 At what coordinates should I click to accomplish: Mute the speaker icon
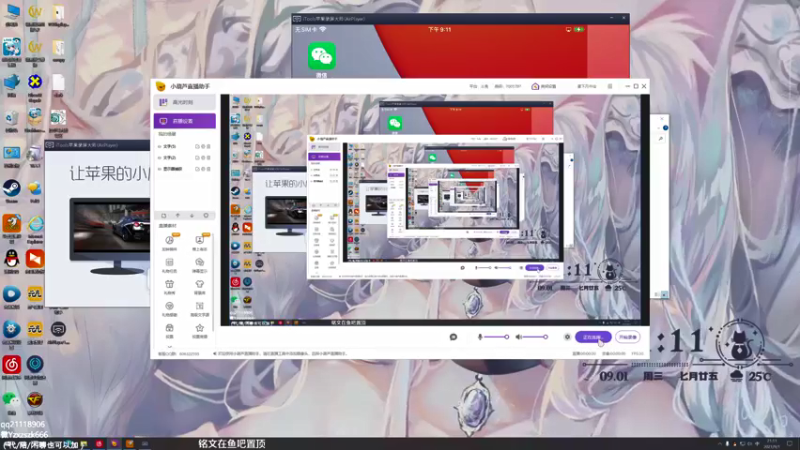pos(518,337)
